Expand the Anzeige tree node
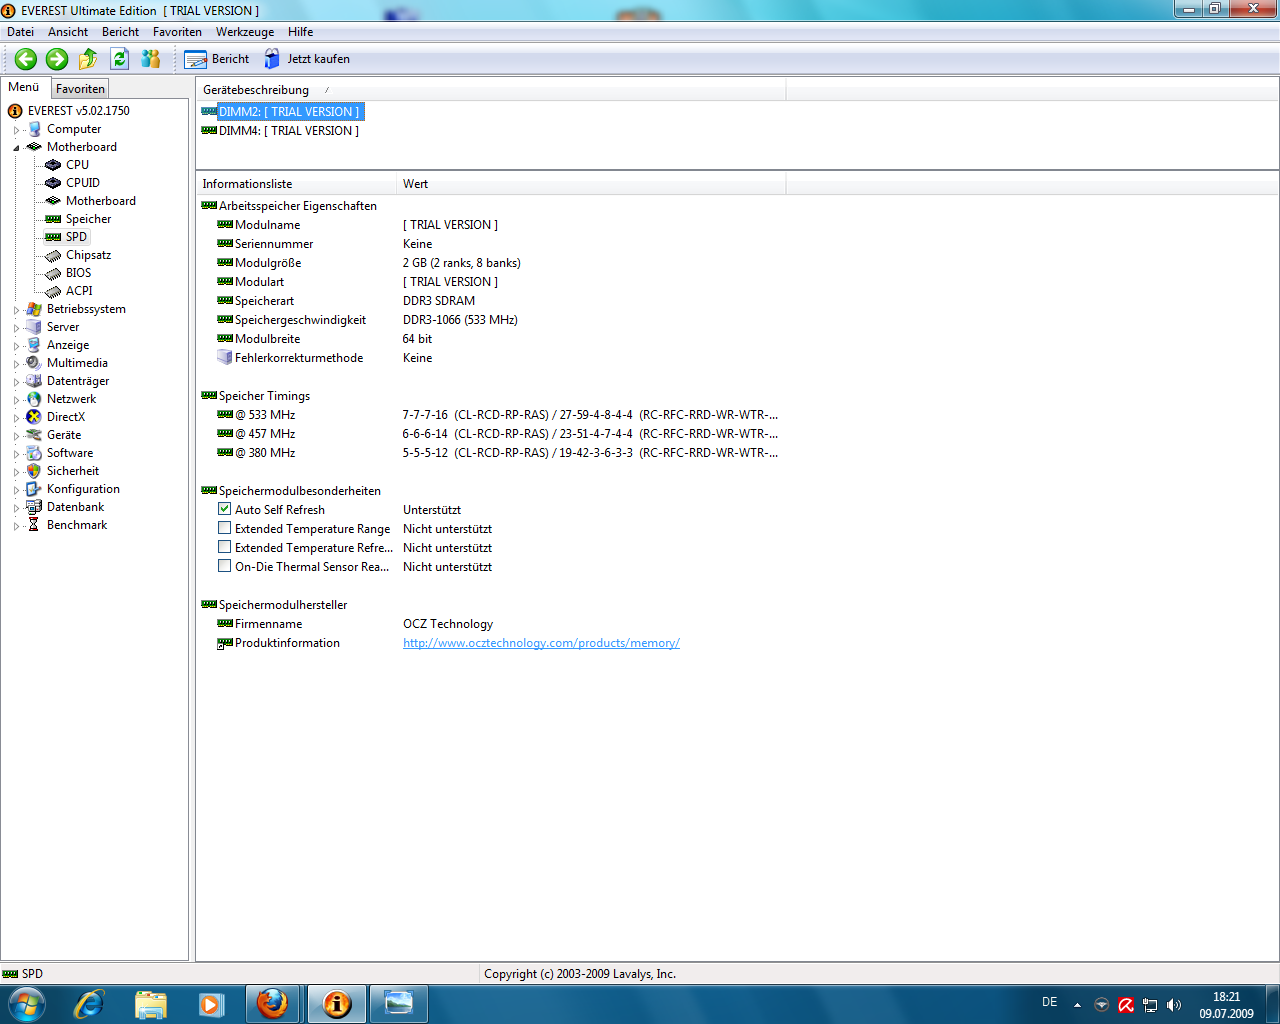Screen dimensions: 1280x1024 click(x=16, y=346)
